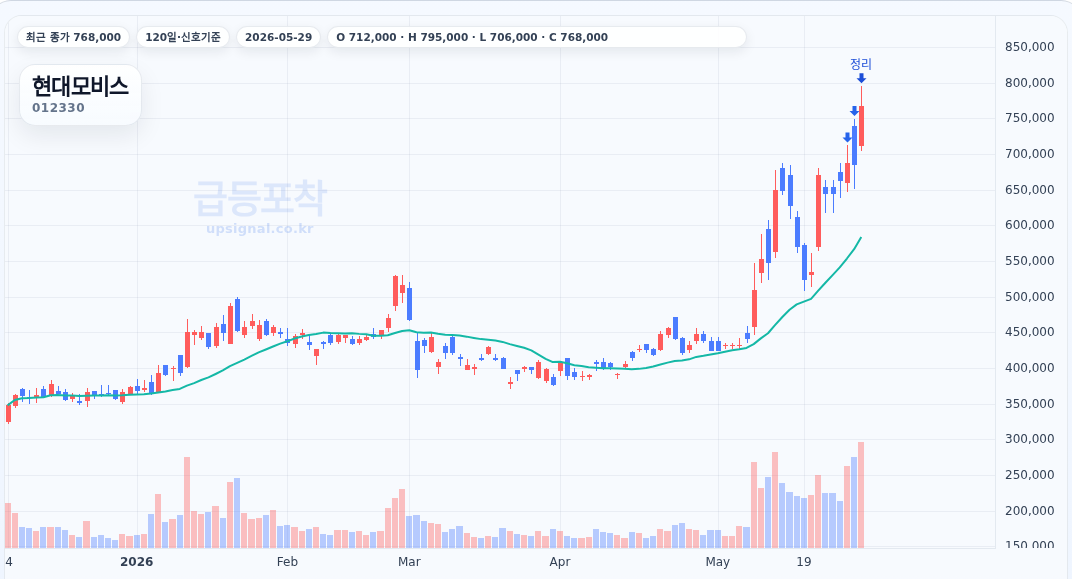Click the 최근 종가 768,000 badge
Screen dimensions: 1072x579
click(x=73, y=37)
